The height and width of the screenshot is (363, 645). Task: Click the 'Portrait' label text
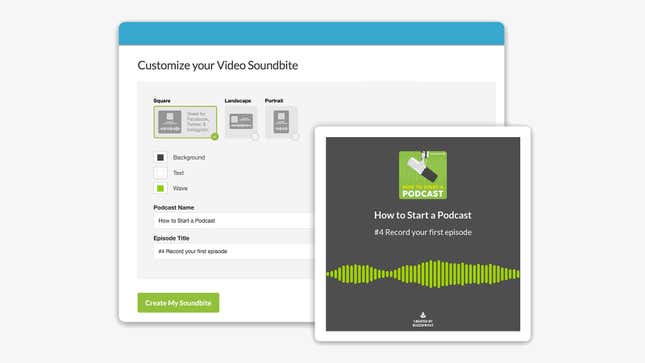[274, 100]
